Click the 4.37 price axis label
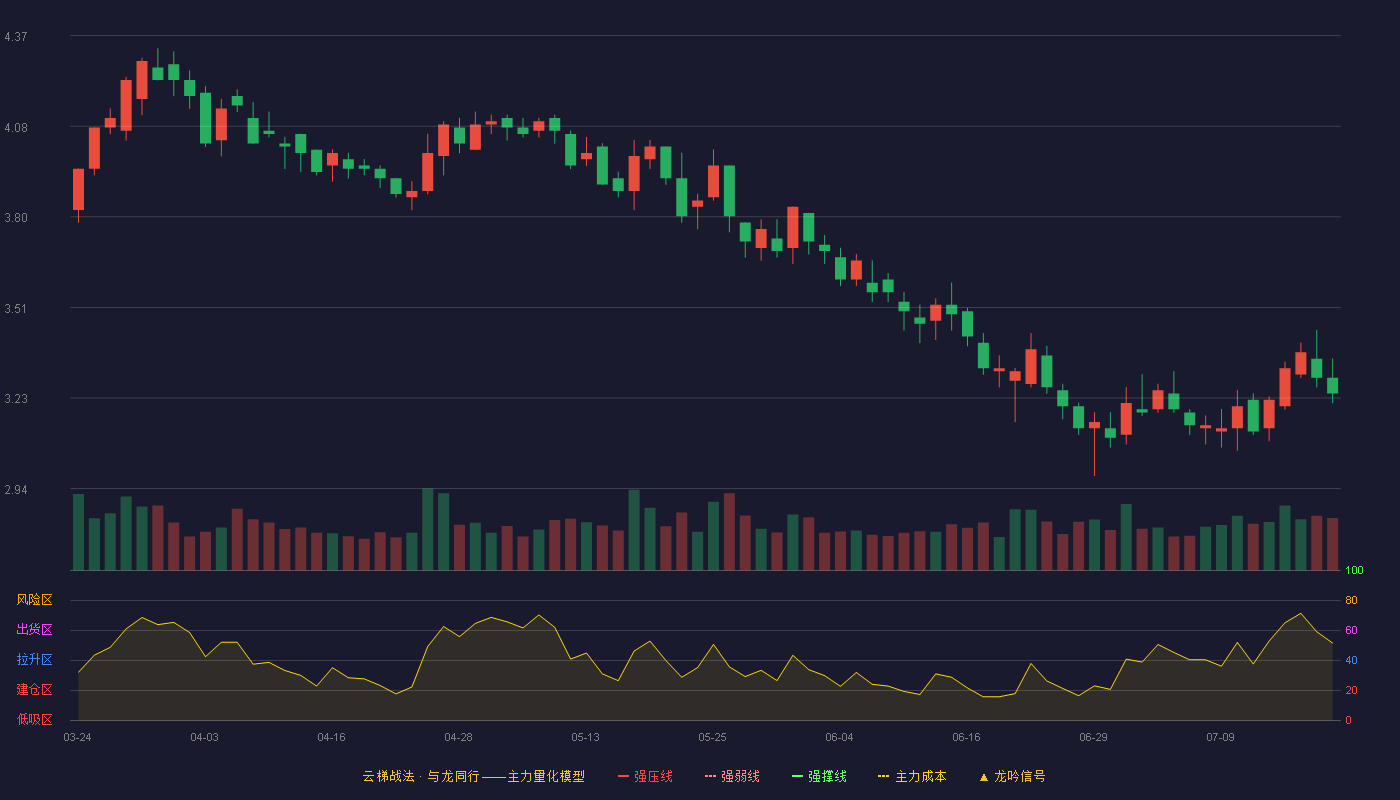 pos(16,37)
